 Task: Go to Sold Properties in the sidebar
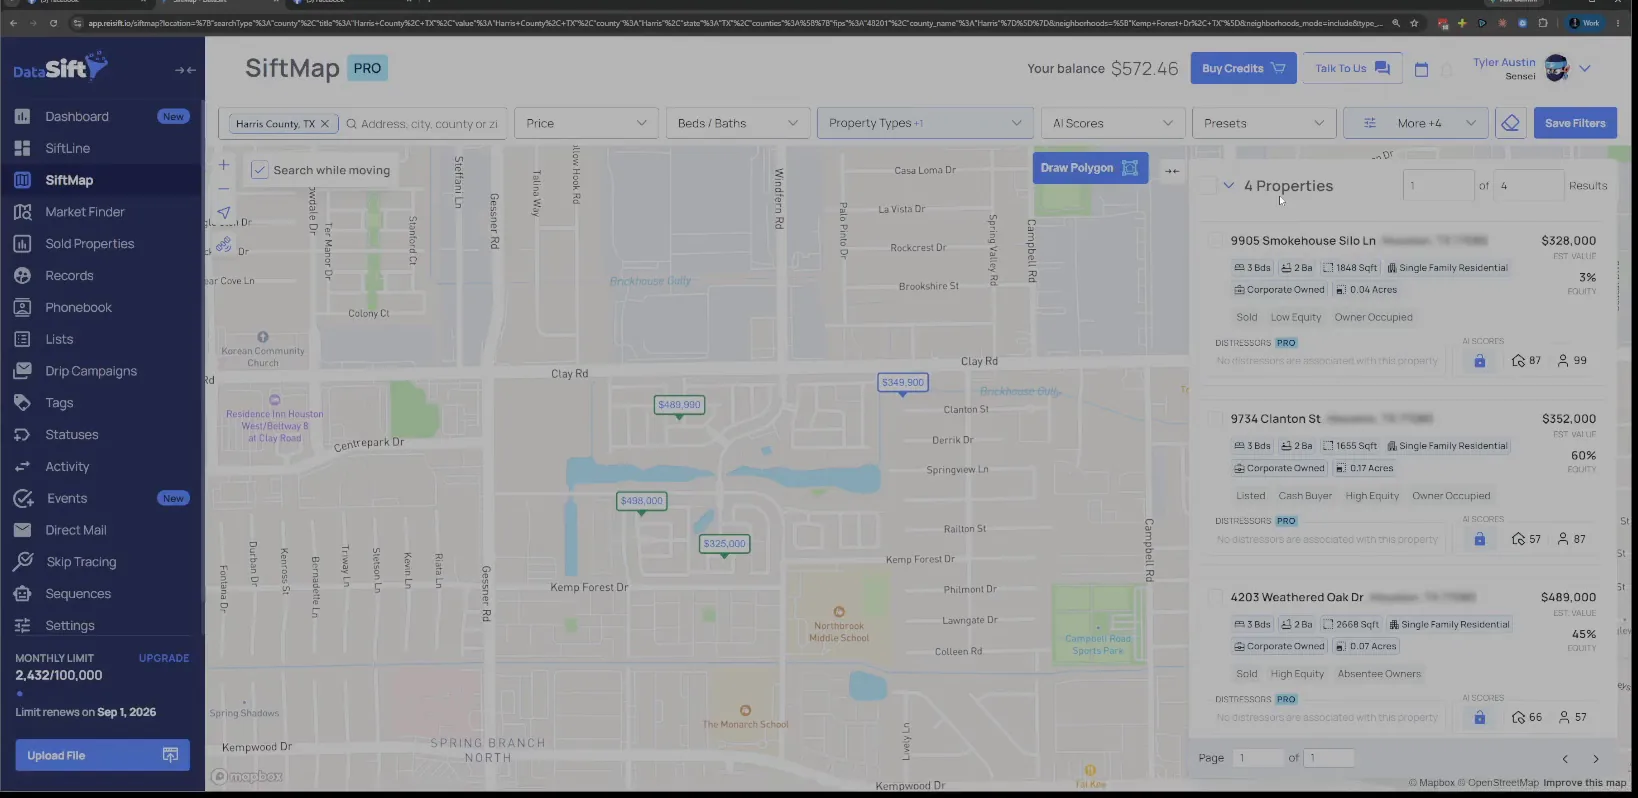pos(89,244)
